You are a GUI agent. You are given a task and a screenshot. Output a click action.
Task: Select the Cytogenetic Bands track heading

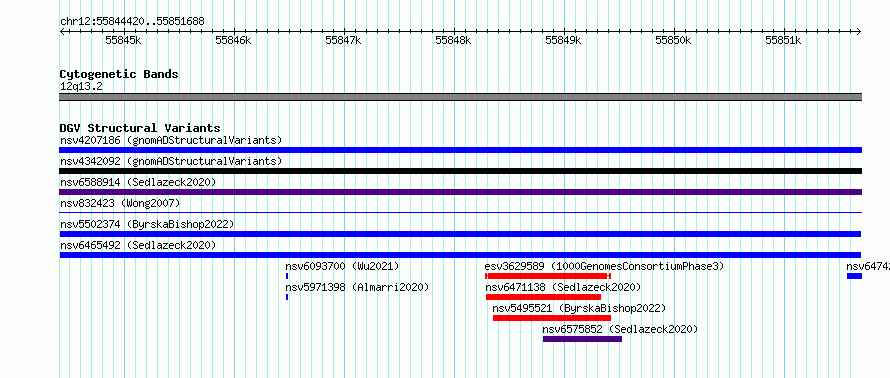click(119, 74)
